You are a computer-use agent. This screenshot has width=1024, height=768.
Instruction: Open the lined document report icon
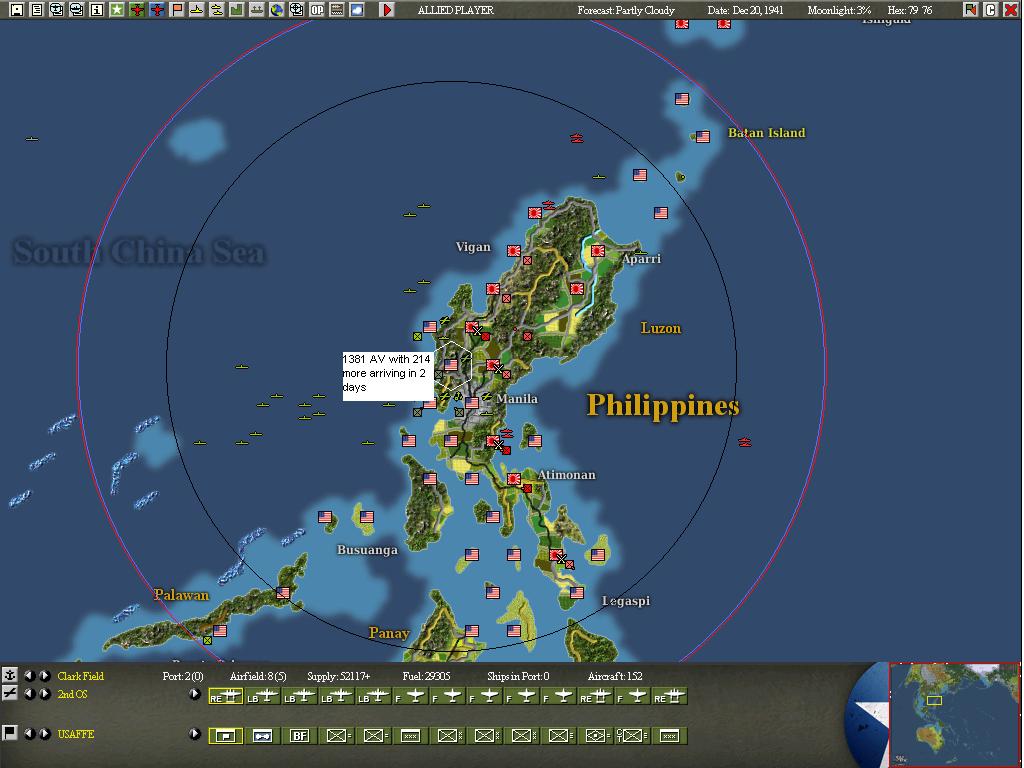[x=37, y=10]
